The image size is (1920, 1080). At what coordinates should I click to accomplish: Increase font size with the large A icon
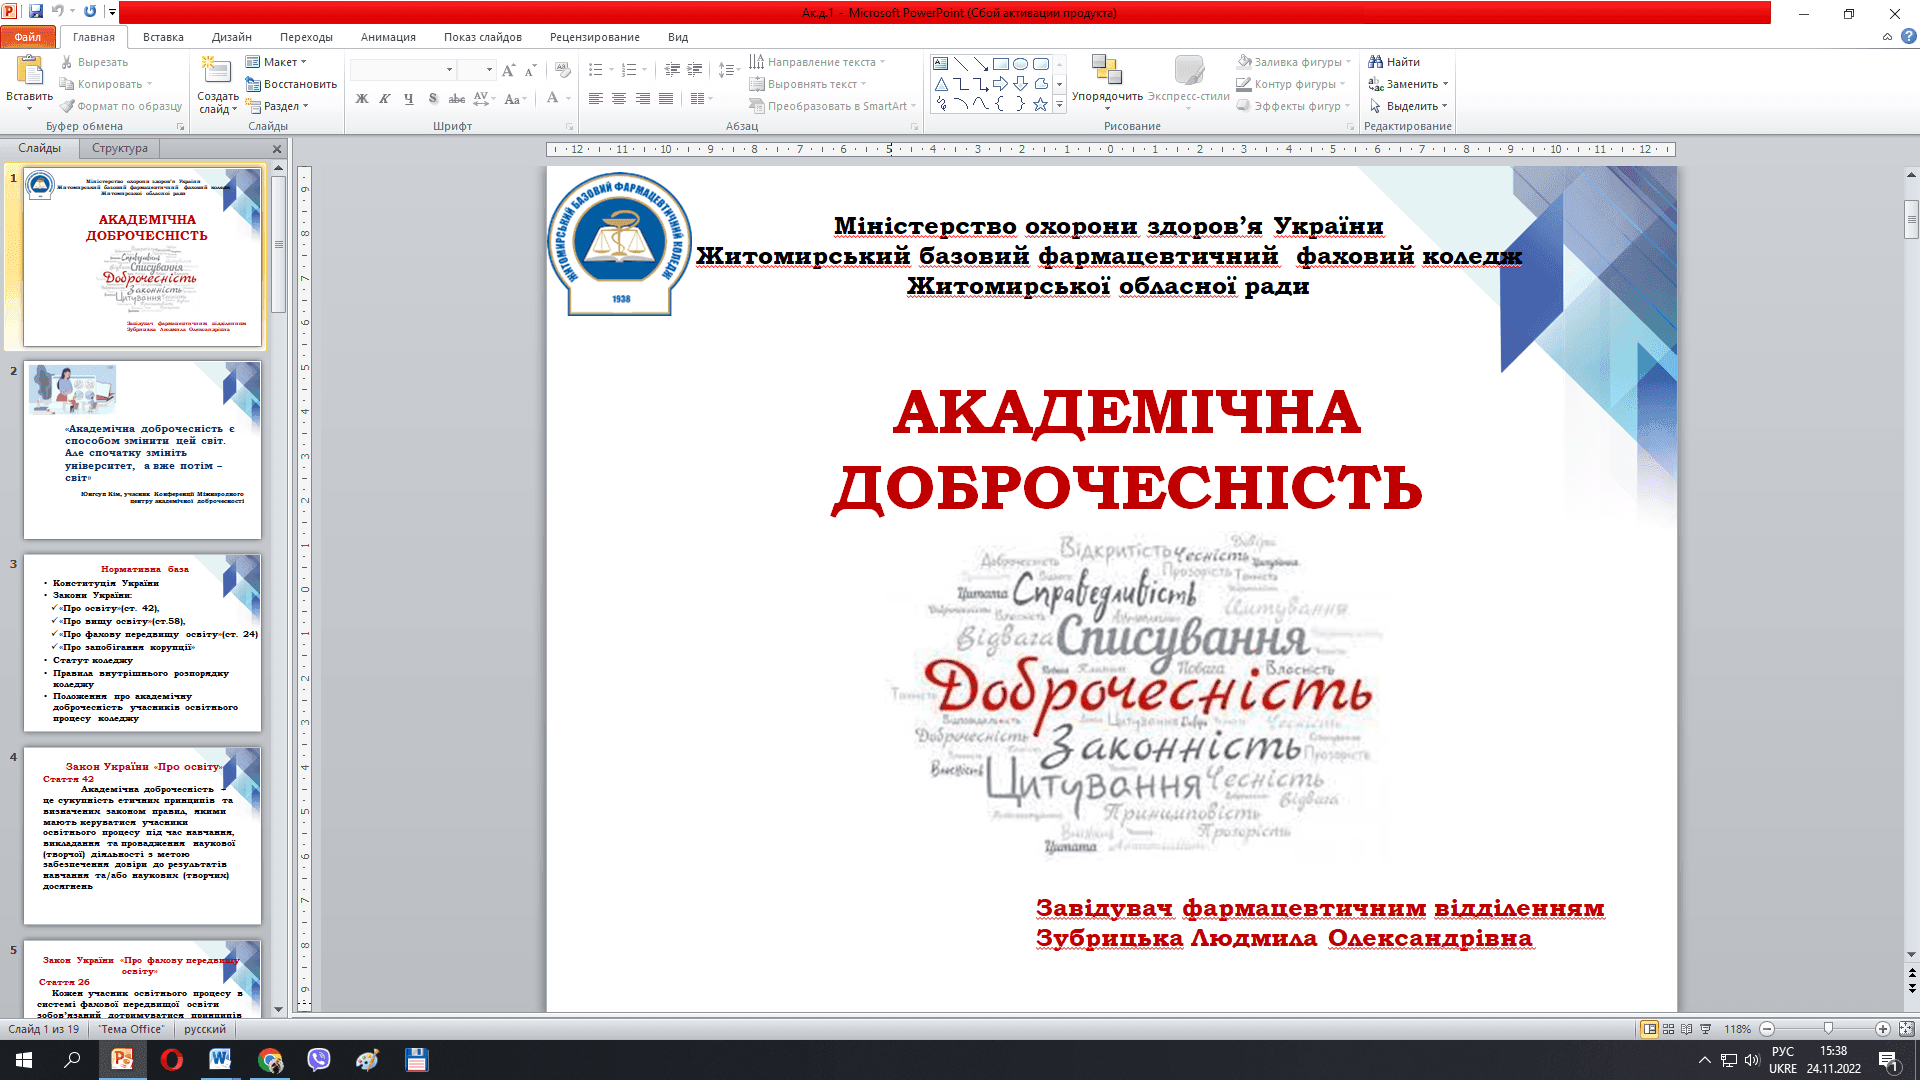point(509,70)
